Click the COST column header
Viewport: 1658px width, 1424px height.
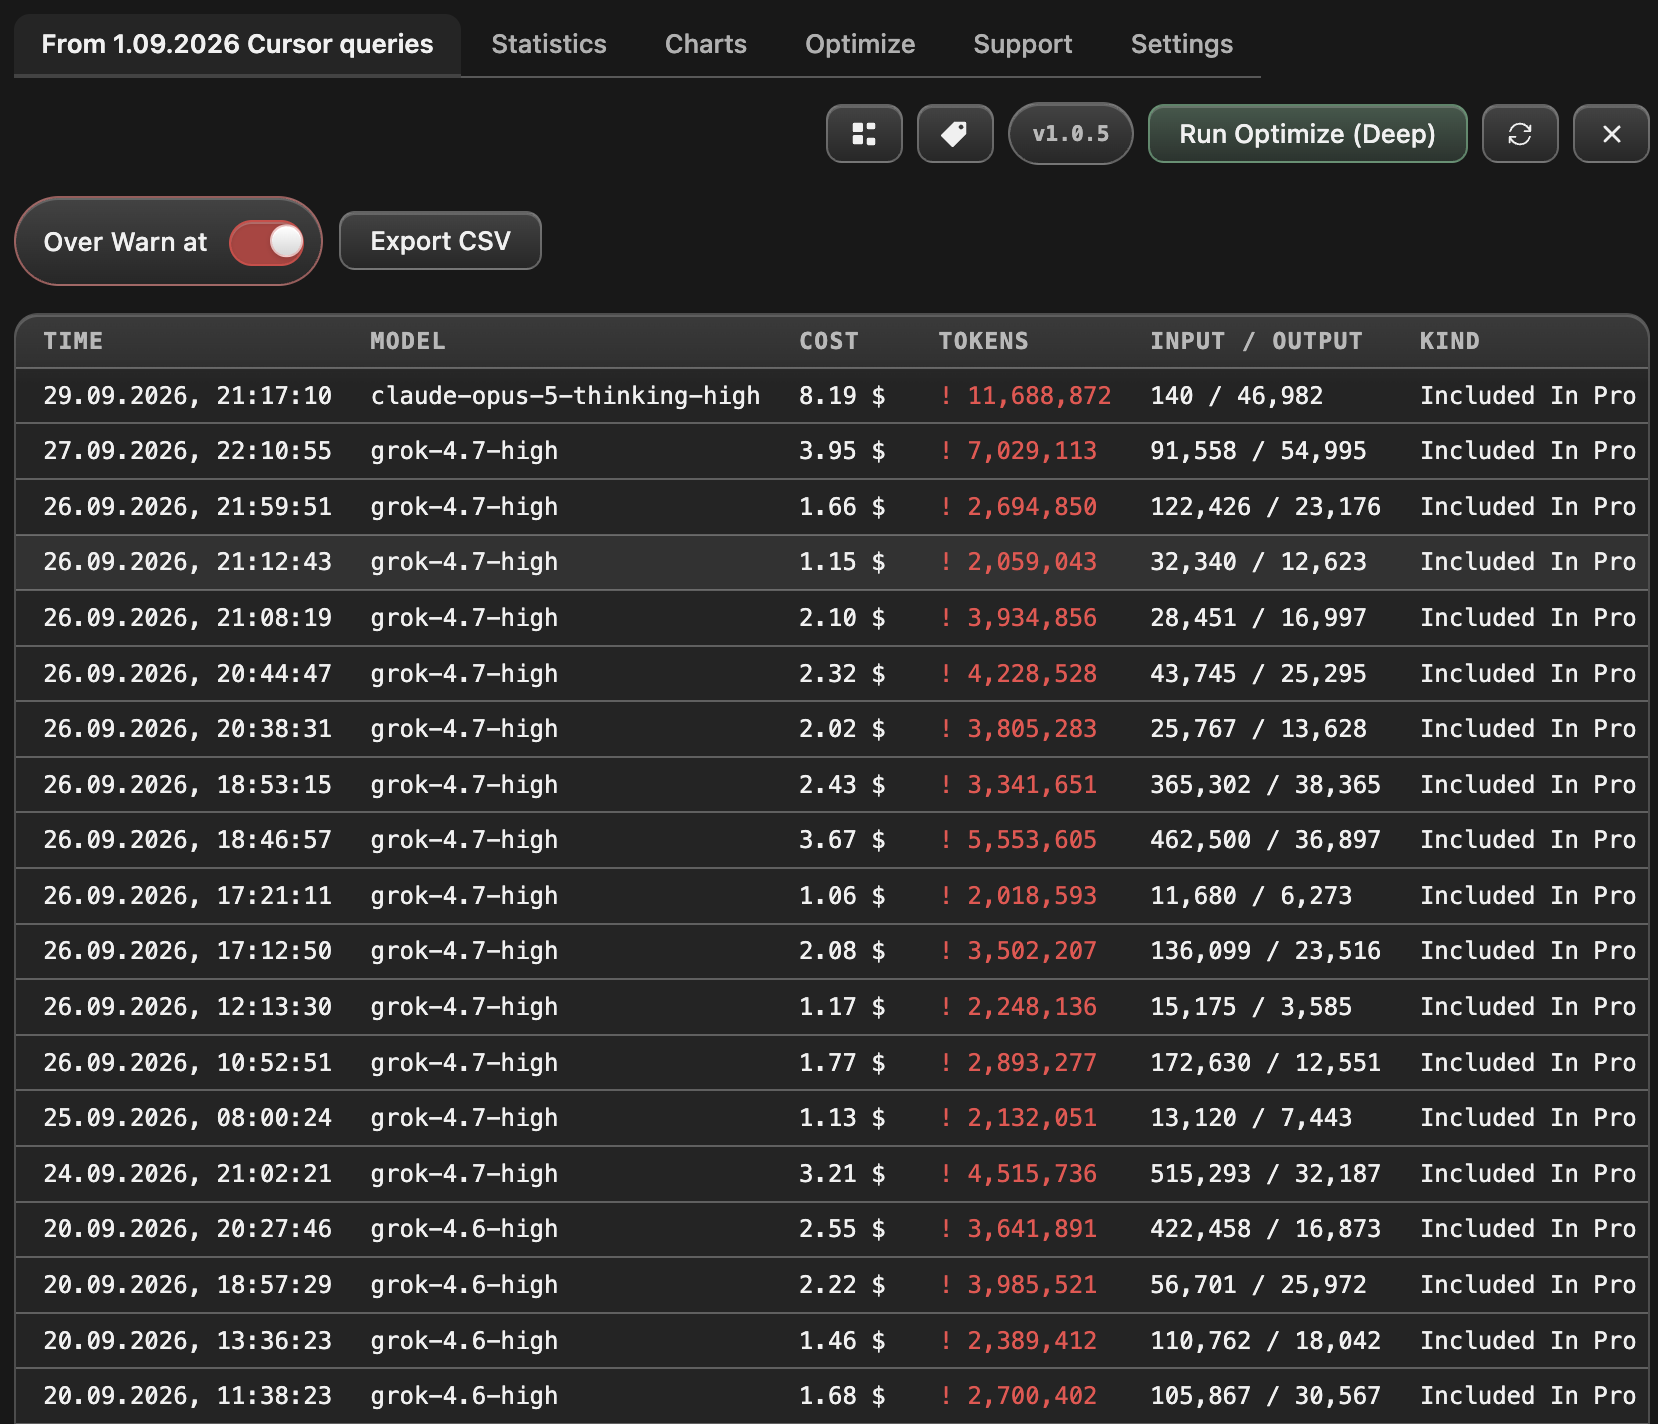pyautogui.click(x=829, y=341)
